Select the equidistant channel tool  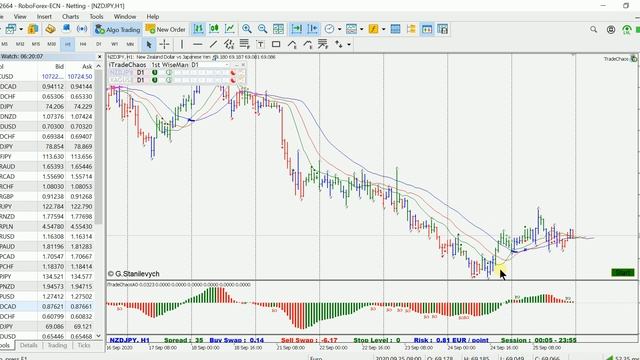pos(229,44)
